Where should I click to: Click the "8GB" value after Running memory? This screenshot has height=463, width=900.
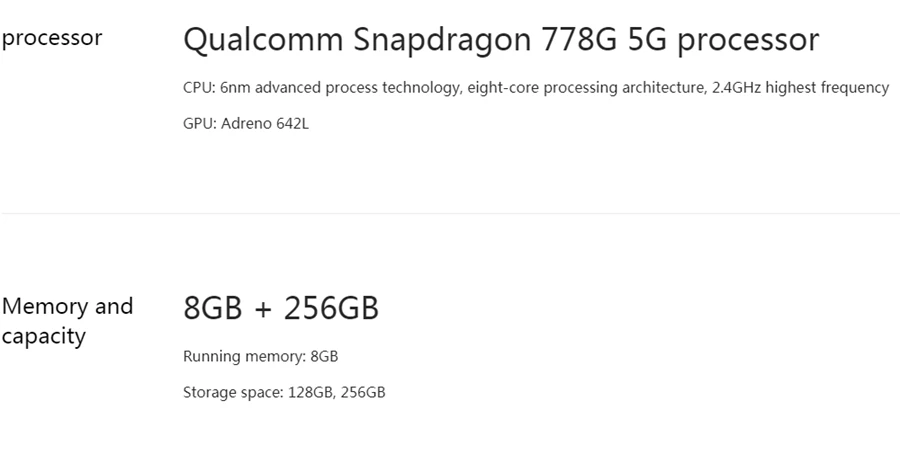(324, 356)
